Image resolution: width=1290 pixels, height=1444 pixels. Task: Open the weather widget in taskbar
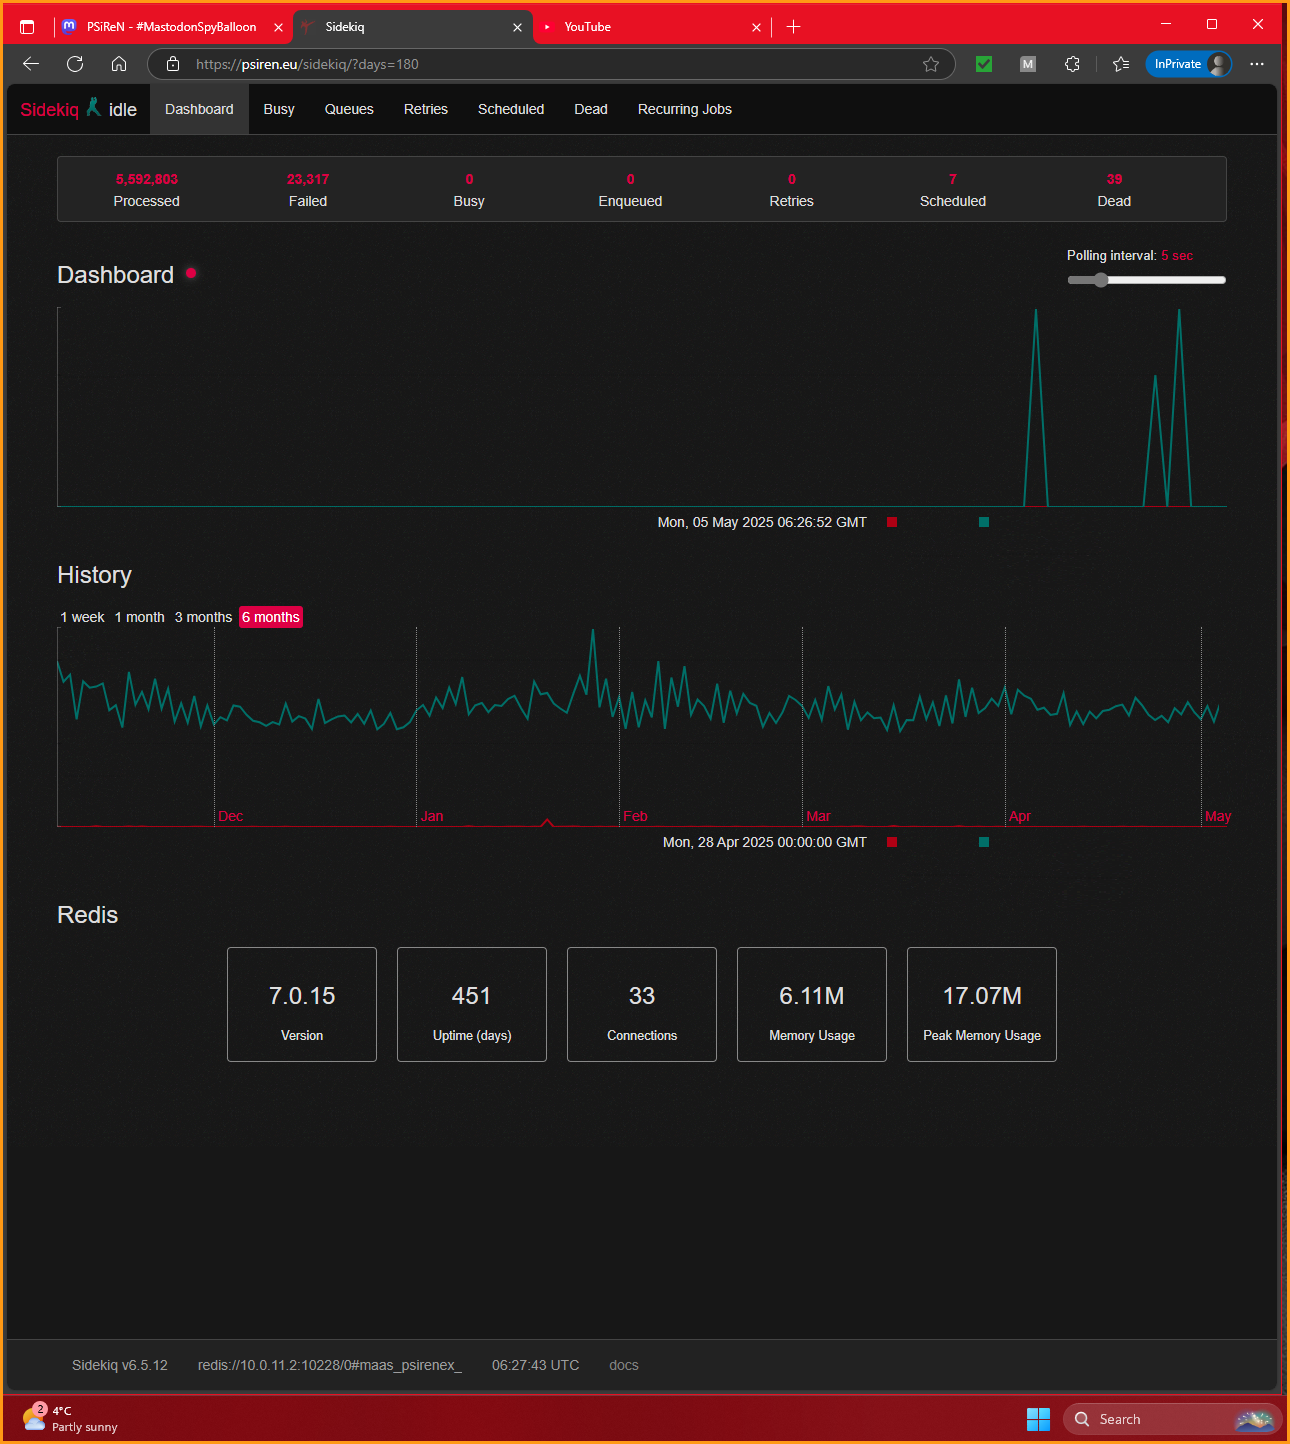coord(70,1418)
